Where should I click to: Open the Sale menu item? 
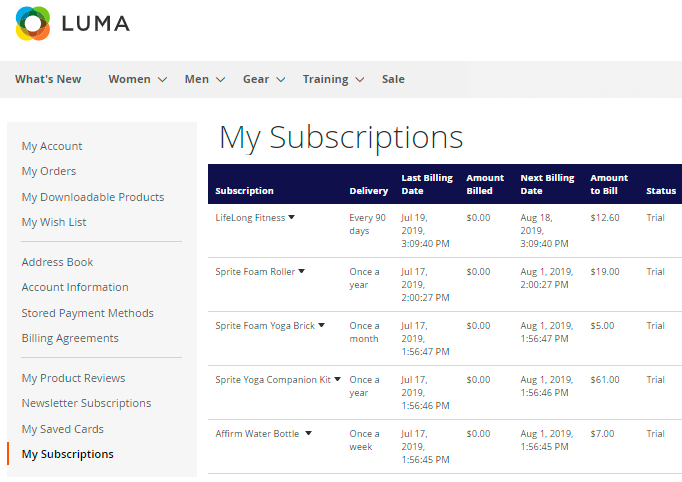[393, 79]
